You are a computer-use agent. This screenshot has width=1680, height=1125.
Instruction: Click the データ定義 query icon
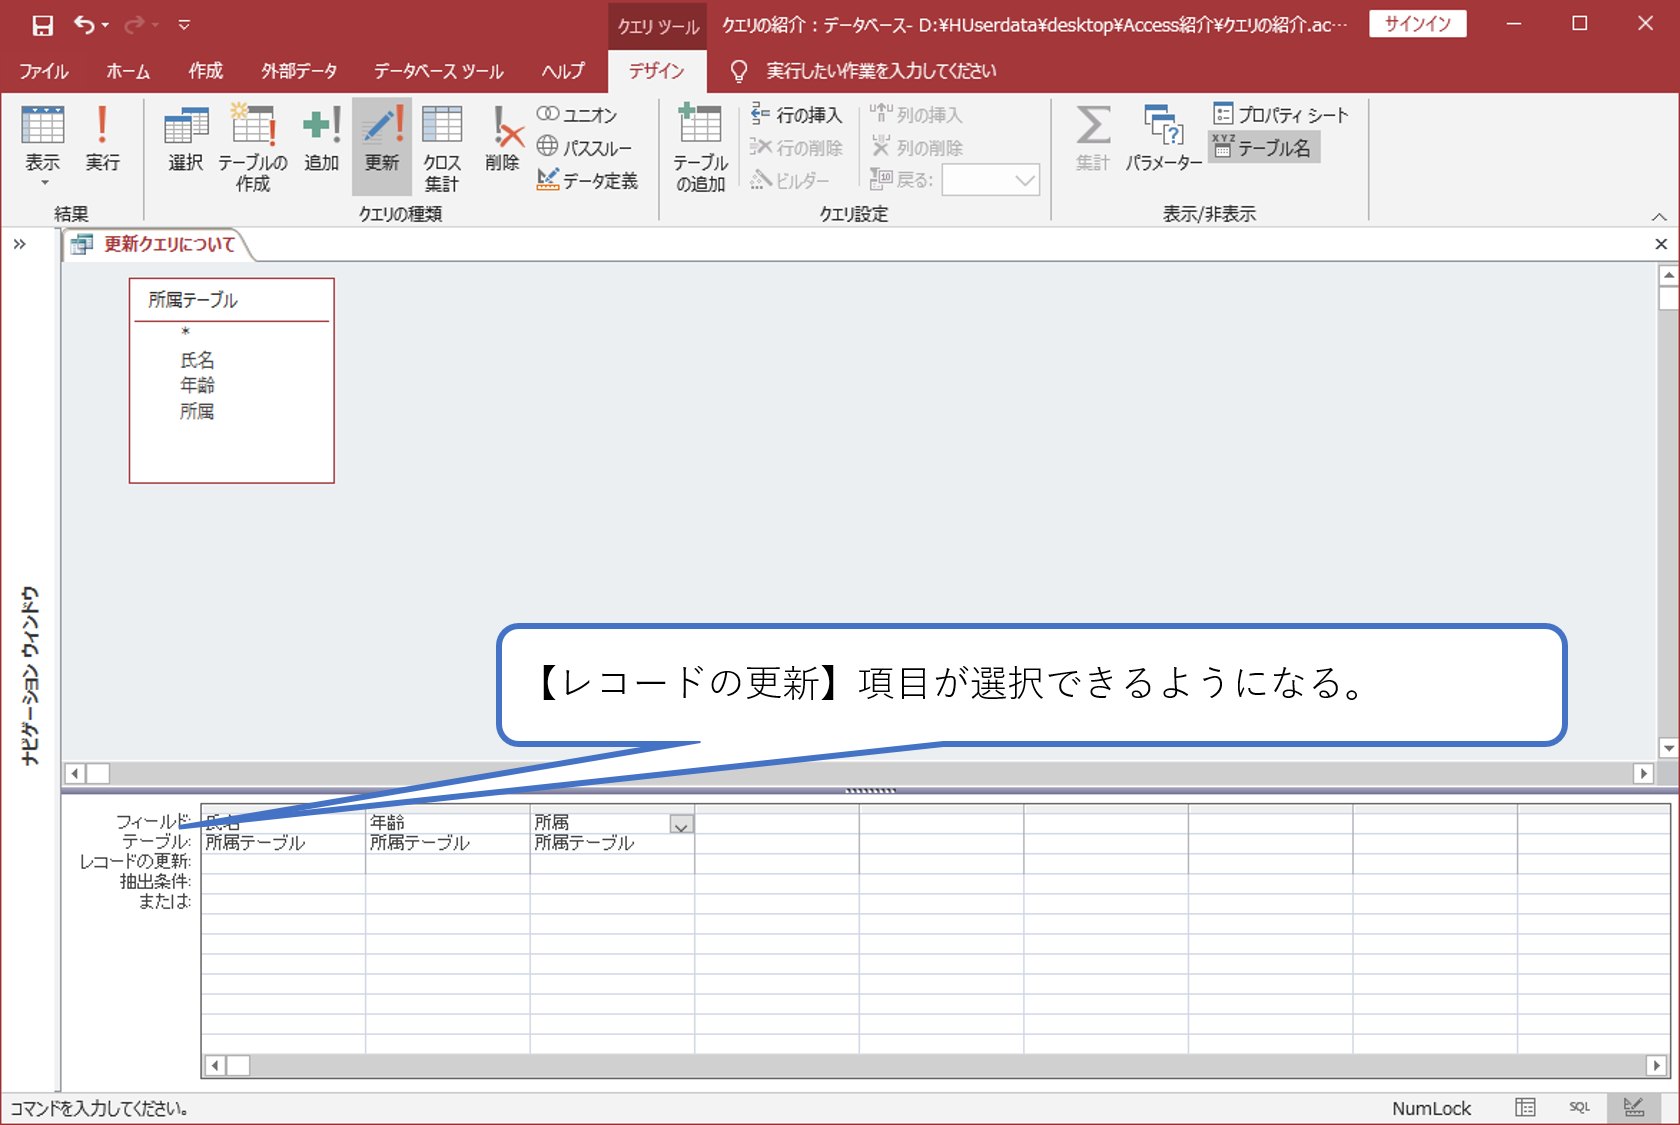pyautogui.click(x=588, y=180)
